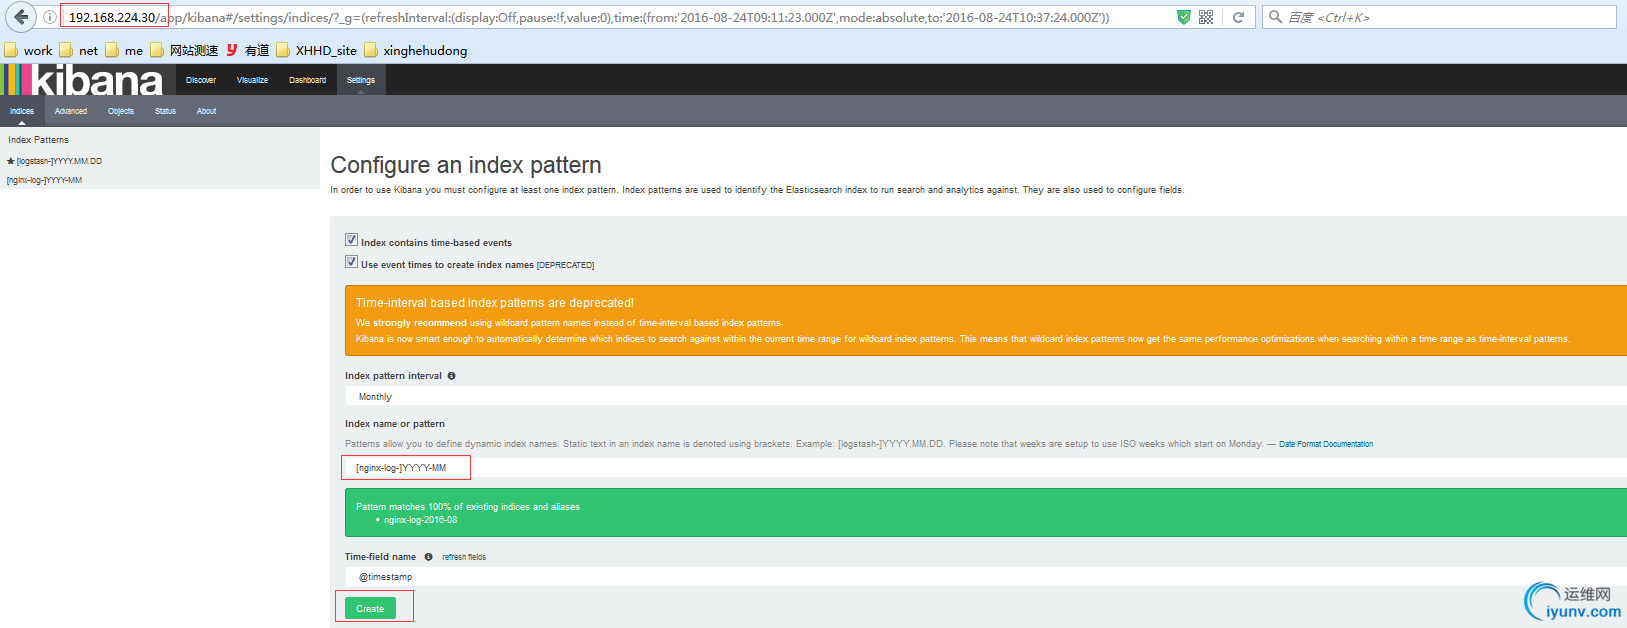Switch to the Visualize tab

tap(252, 80)
